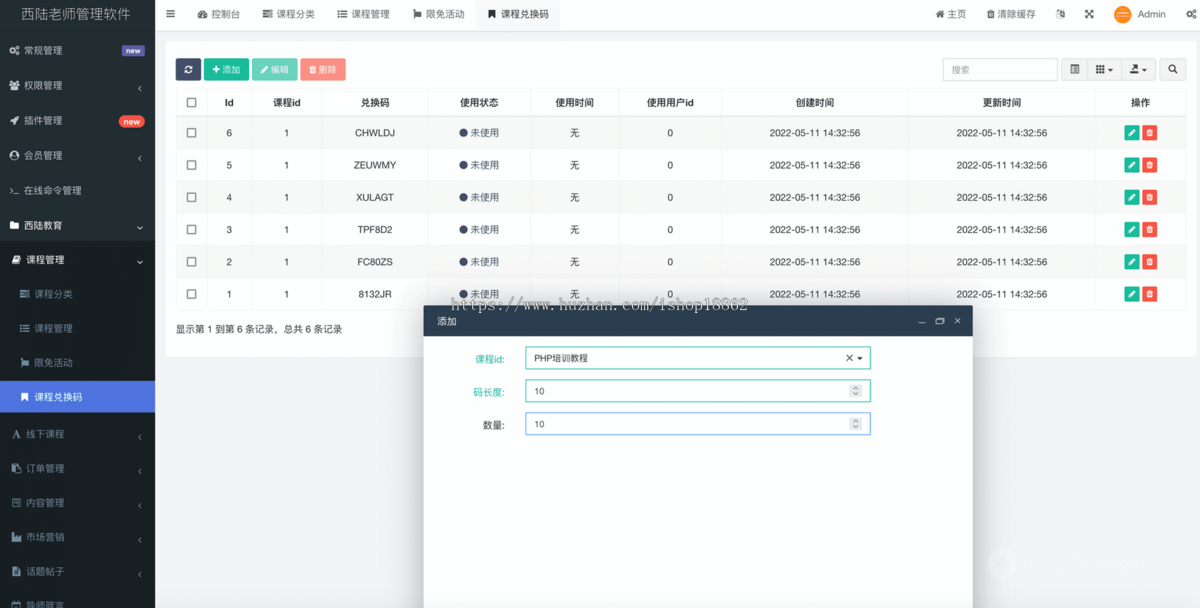This screenshot has height=608, width=1200.
Task: Toggle fullscreen mode from the top bar
Action: pyautogui.click(x=1089, y=13)
